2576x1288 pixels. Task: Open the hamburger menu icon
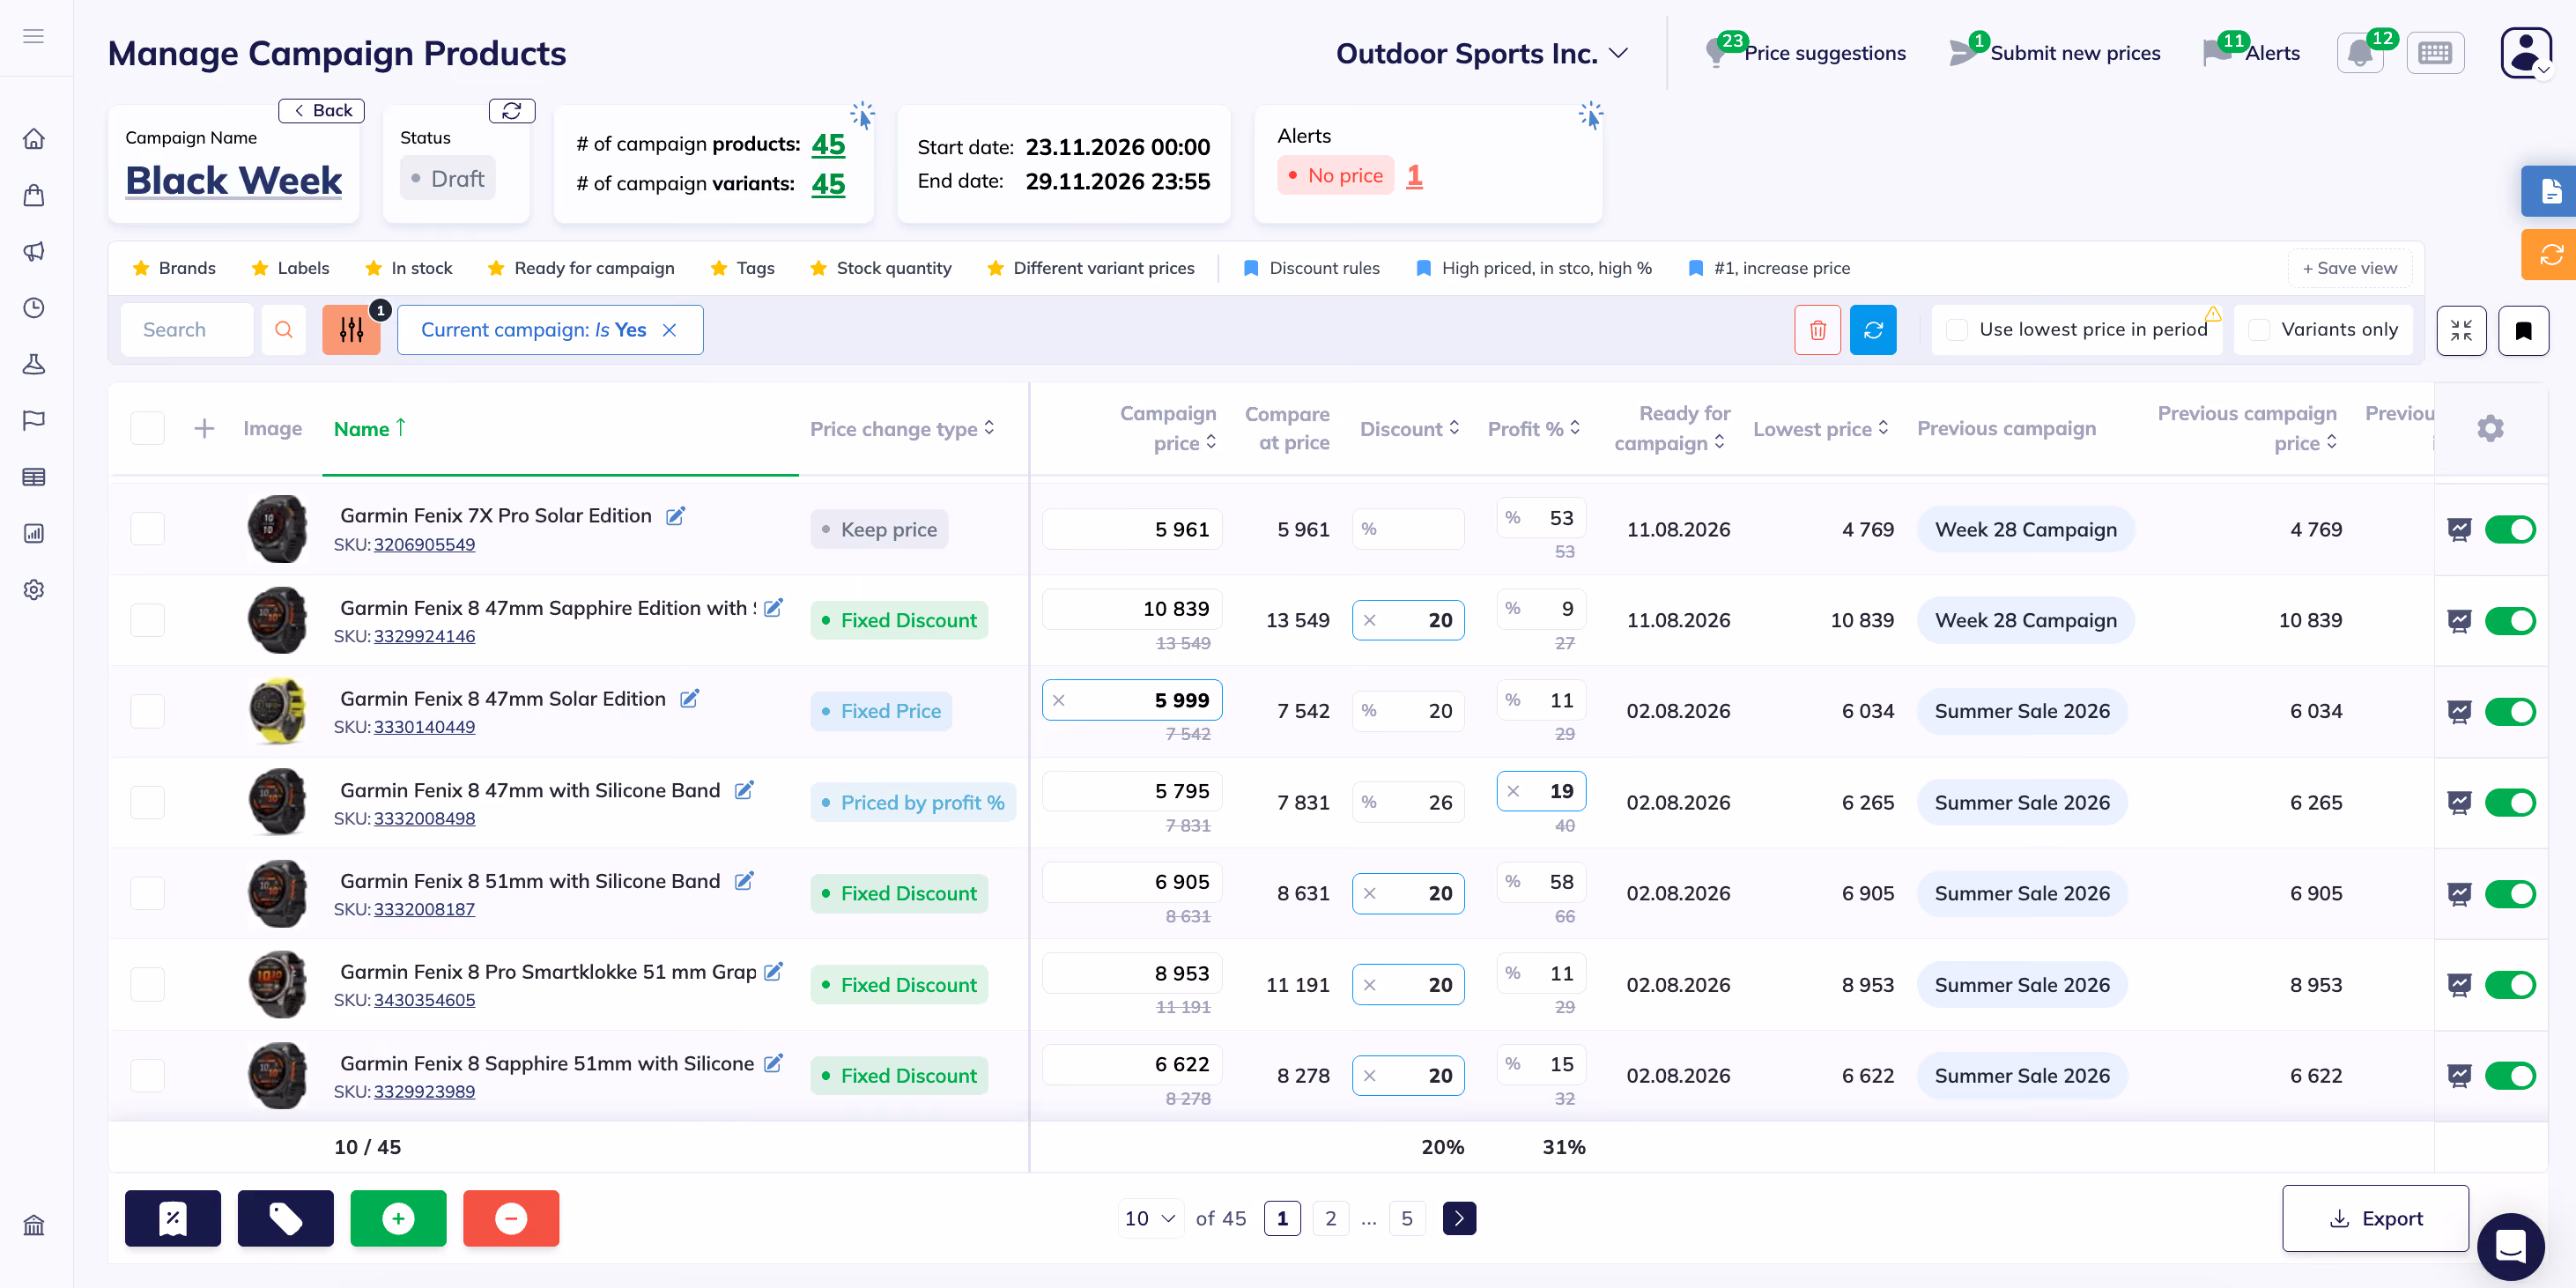click(34, 37)
